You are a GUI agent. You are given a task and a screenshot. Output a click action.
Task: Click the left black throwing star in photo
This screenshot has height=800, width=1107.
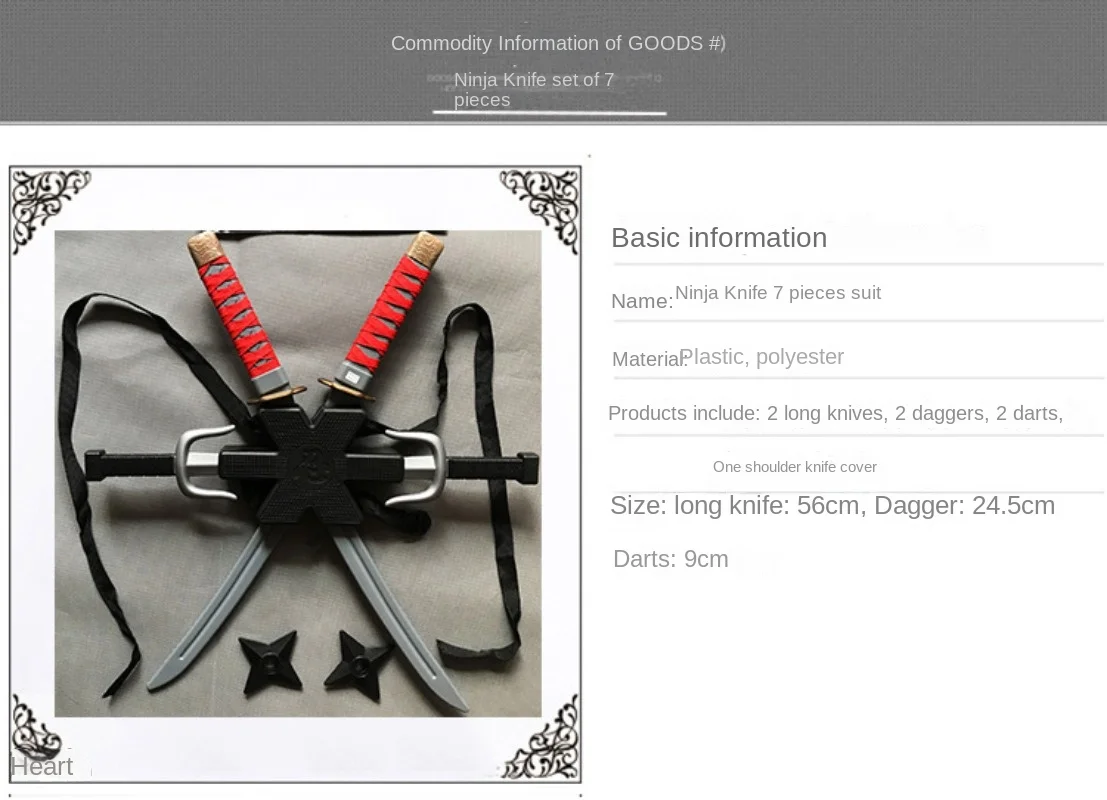click(x=270, y=663)
